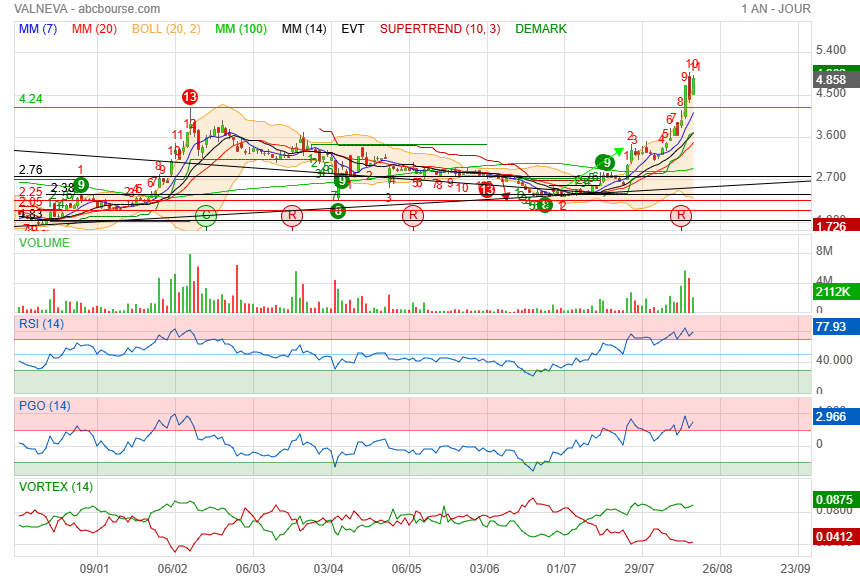Click the 23/09 date axis label
The height and width of the screenshot is (579, 860).
[795, 569]
